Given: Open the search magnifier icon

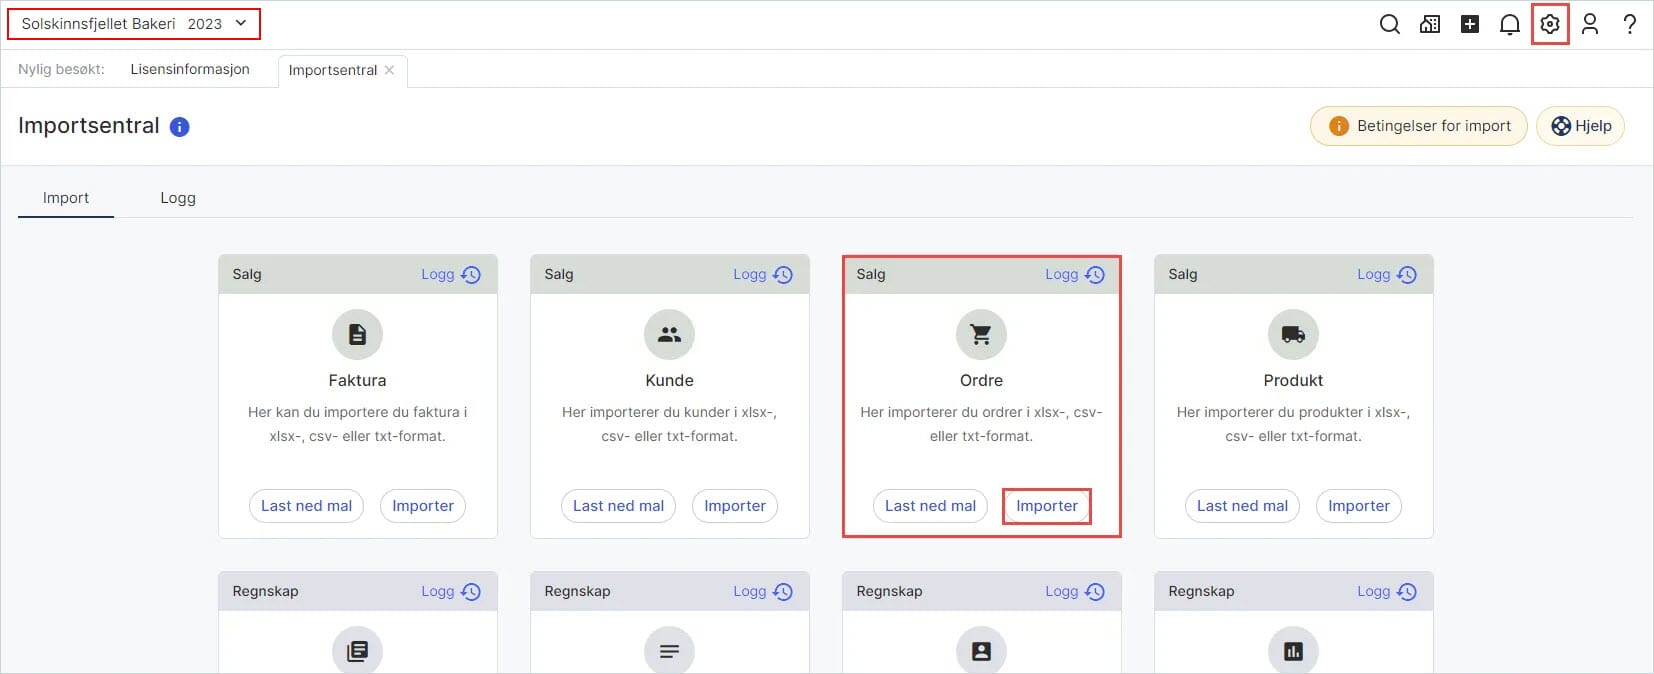Looking at the screenshot, I should (1389, 24).
